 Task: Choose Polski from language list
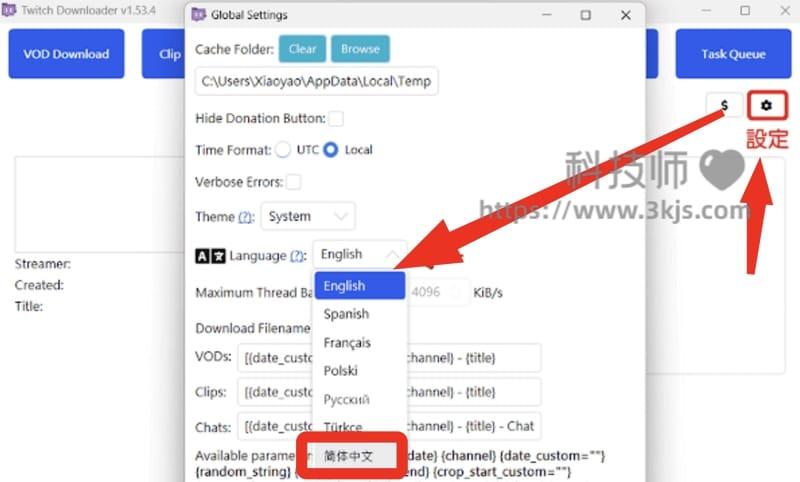click(360, 371)
